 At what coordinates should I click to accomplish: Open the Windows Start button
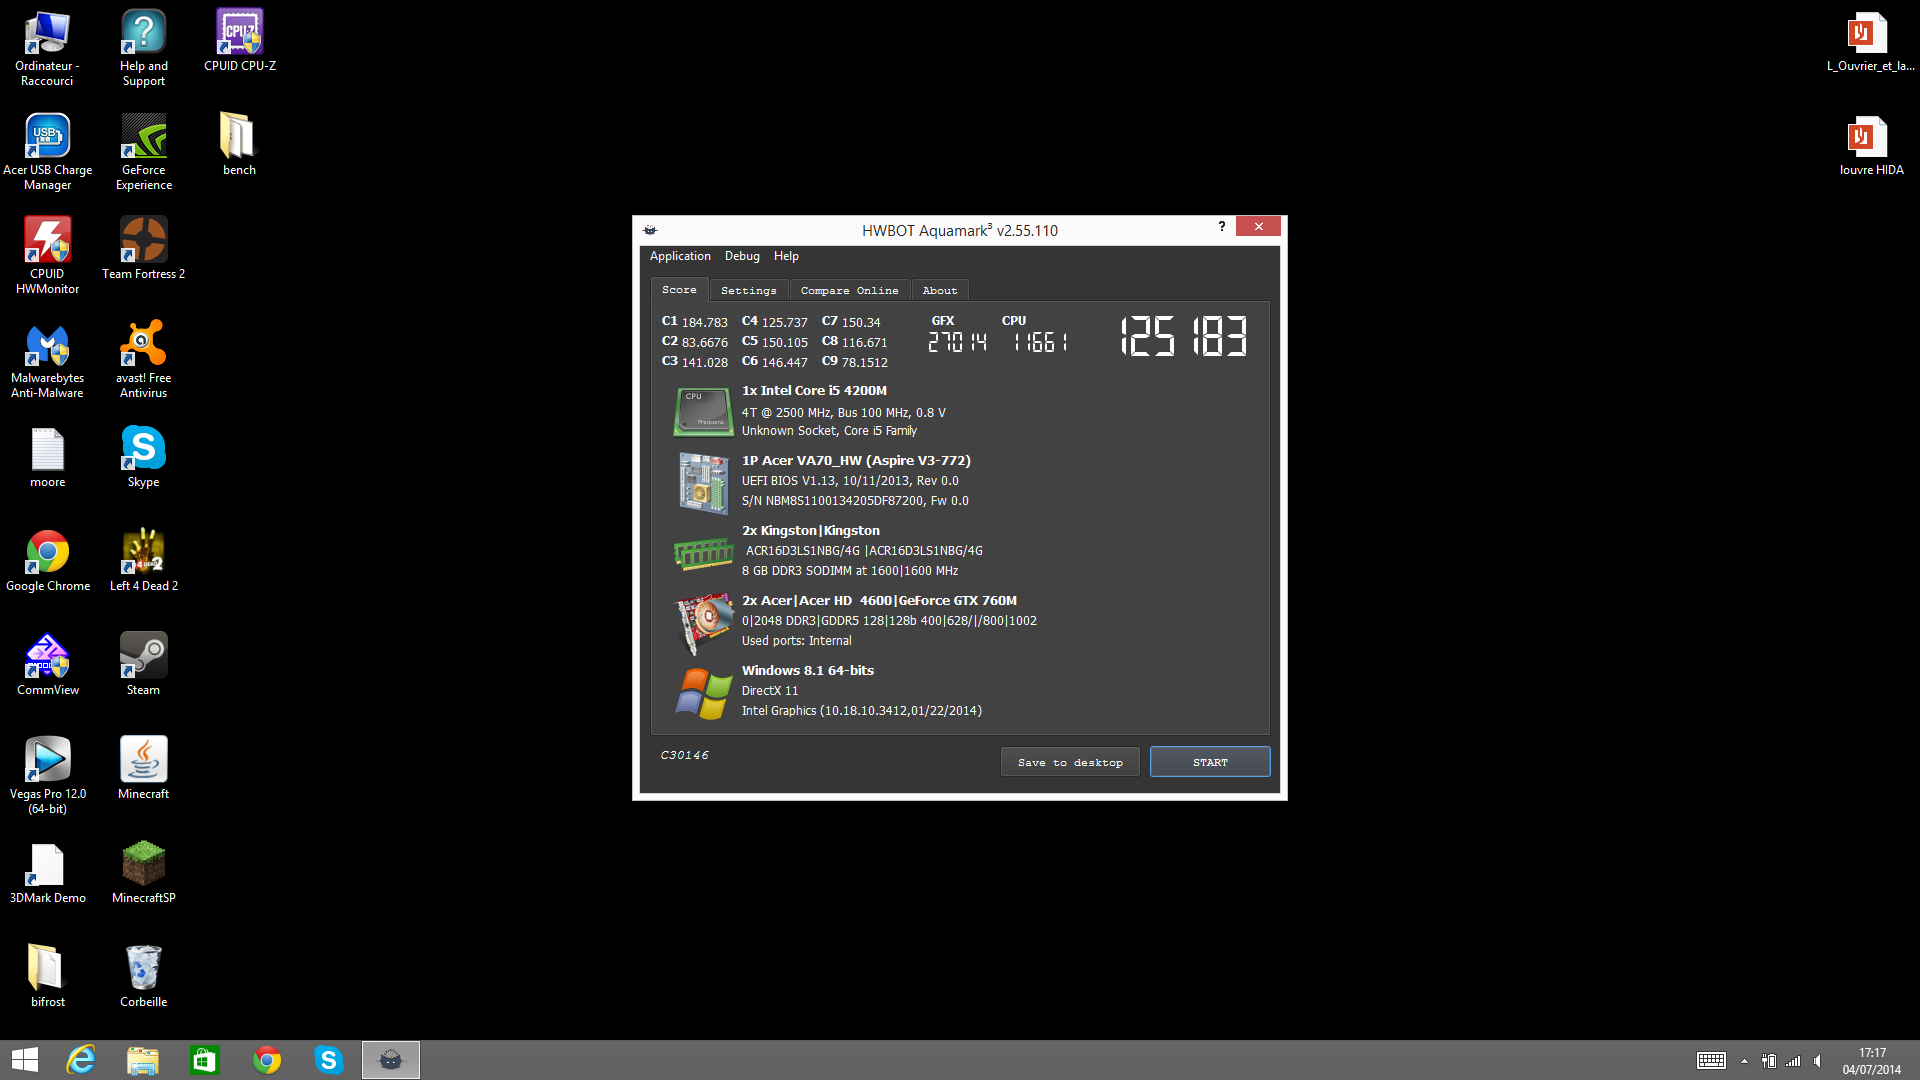pos(24,1060)
